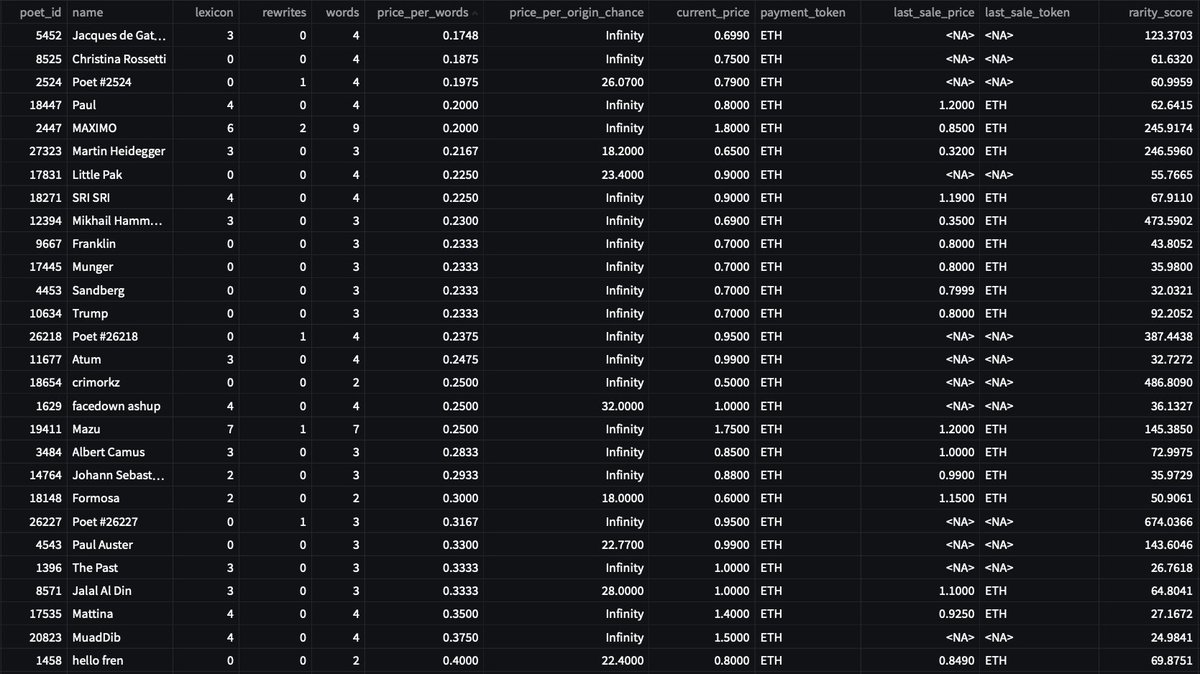Select the Trump name cell
The image size is (1200, 674).
120,313
